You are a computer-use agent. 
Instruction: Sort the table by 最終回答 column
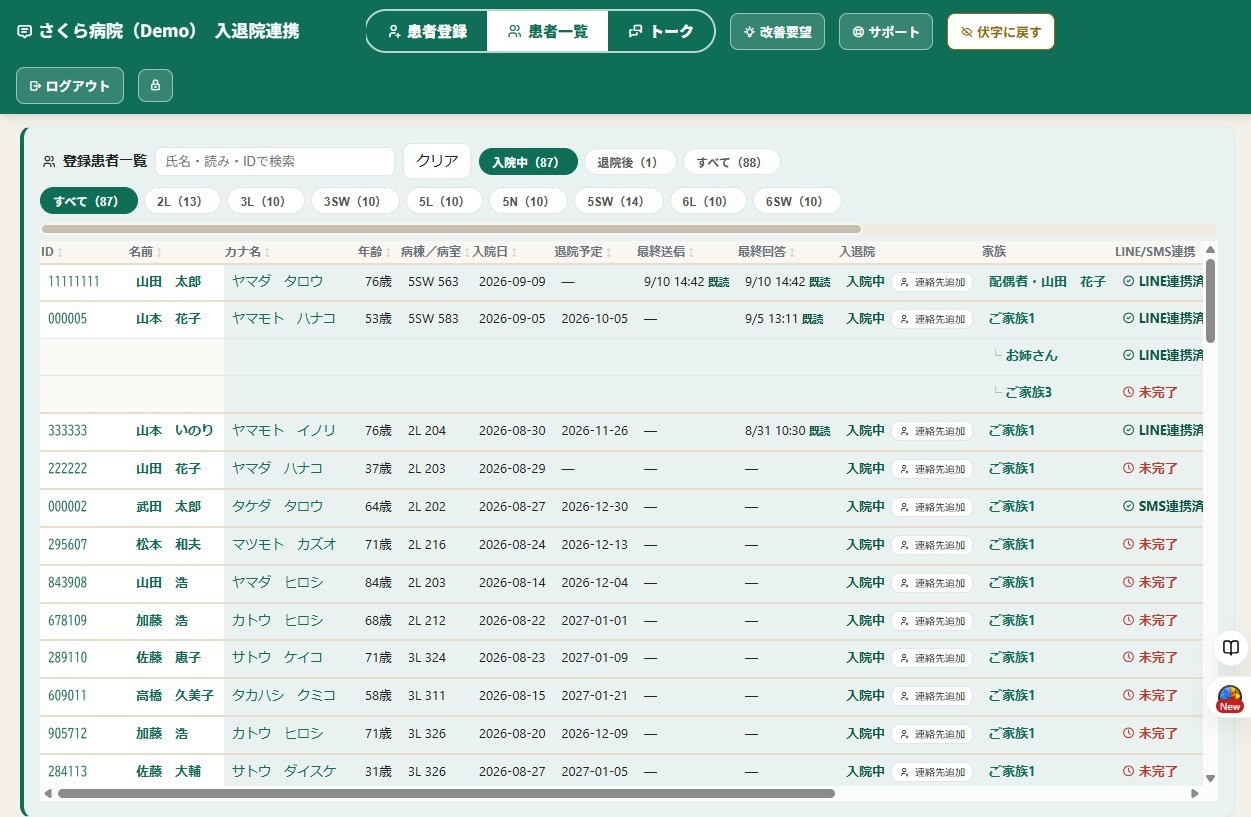tap(767, 252)
